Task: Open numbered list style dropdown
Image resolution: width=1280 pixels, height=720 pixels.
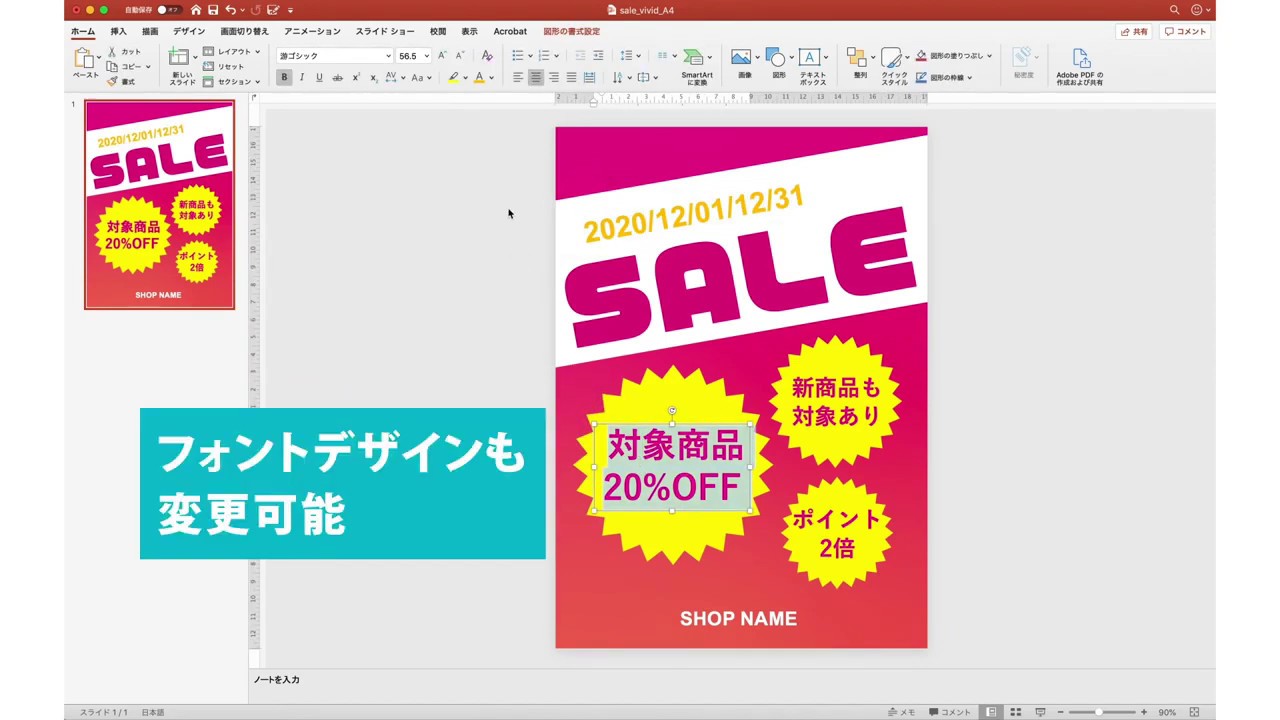Action: (558, 56)
